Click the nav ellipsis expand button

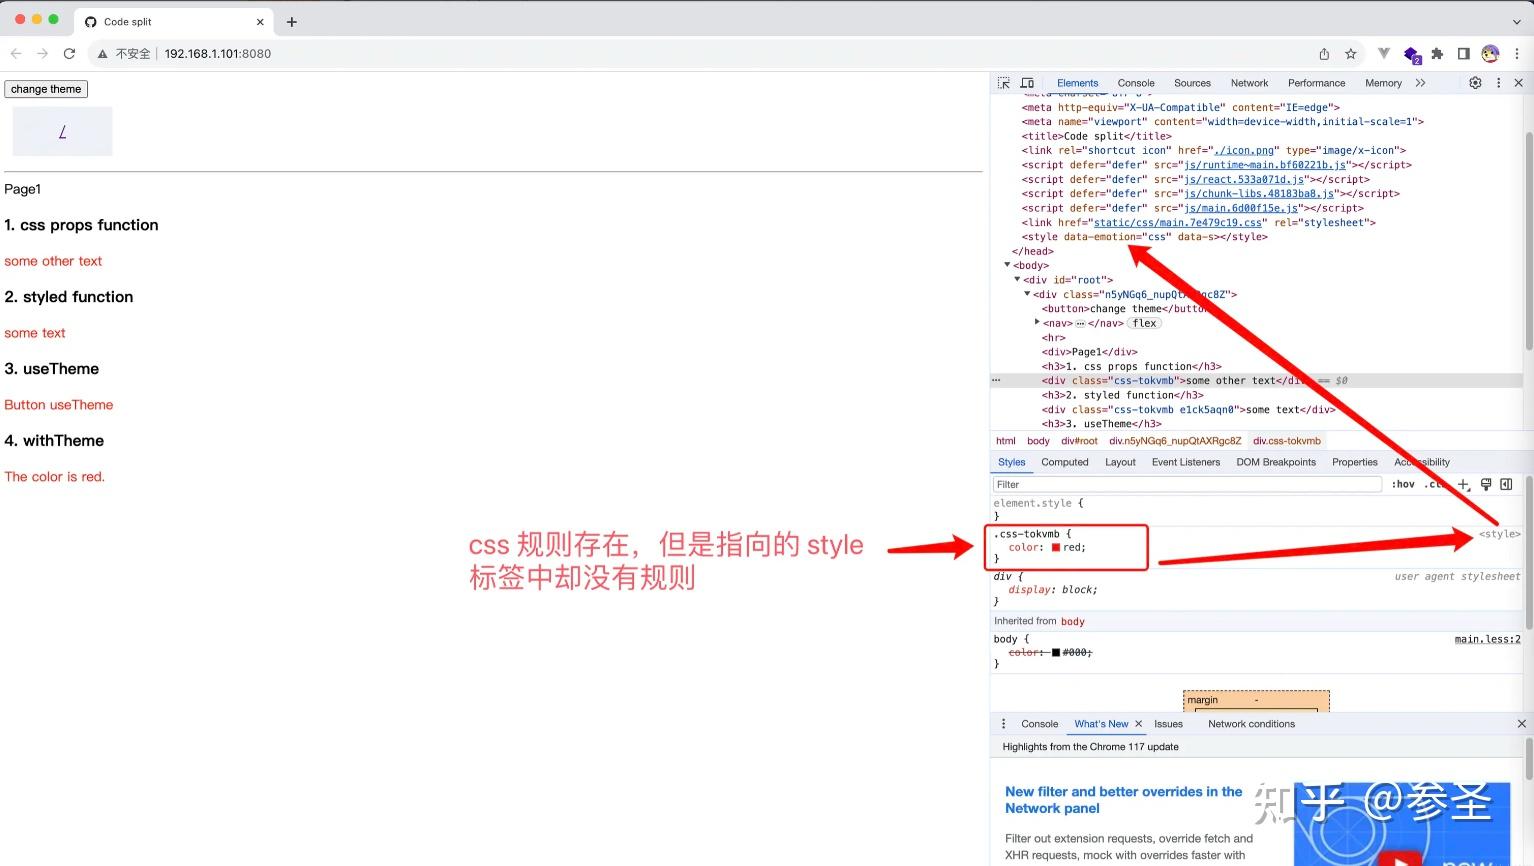pos(1080,323)
